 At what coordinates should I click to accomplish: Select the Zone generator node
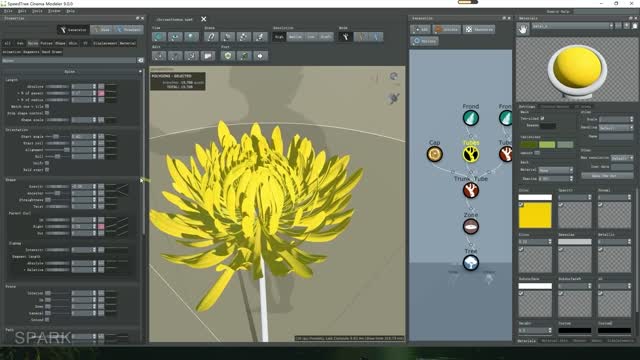coord(471,227)
